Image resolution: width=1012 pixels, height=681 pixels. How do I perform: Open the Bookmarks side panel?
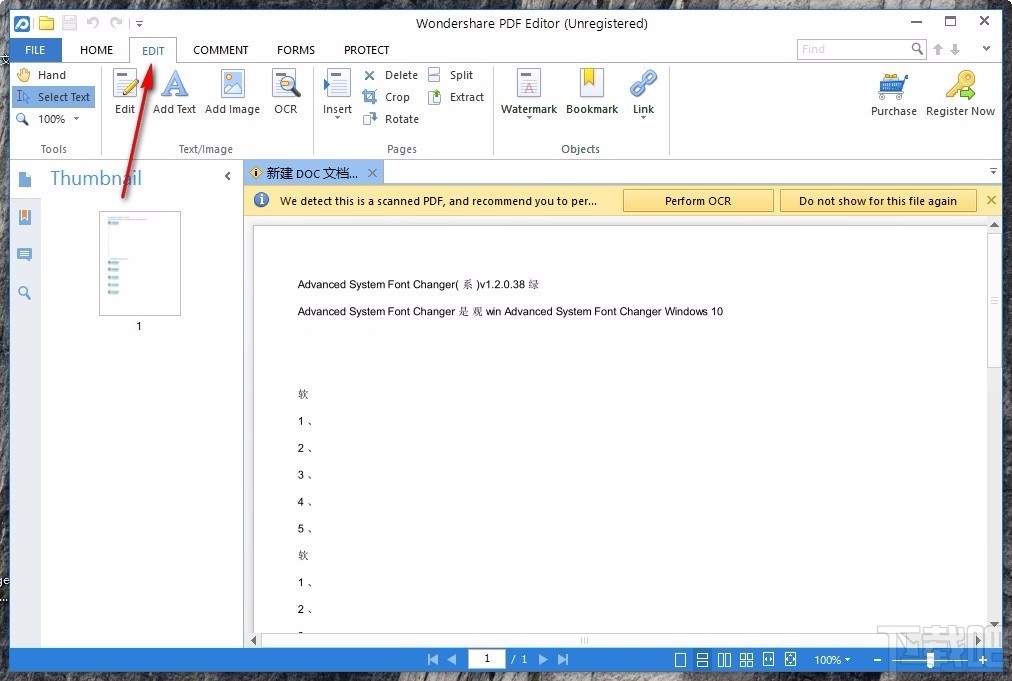tap(25, 217)
